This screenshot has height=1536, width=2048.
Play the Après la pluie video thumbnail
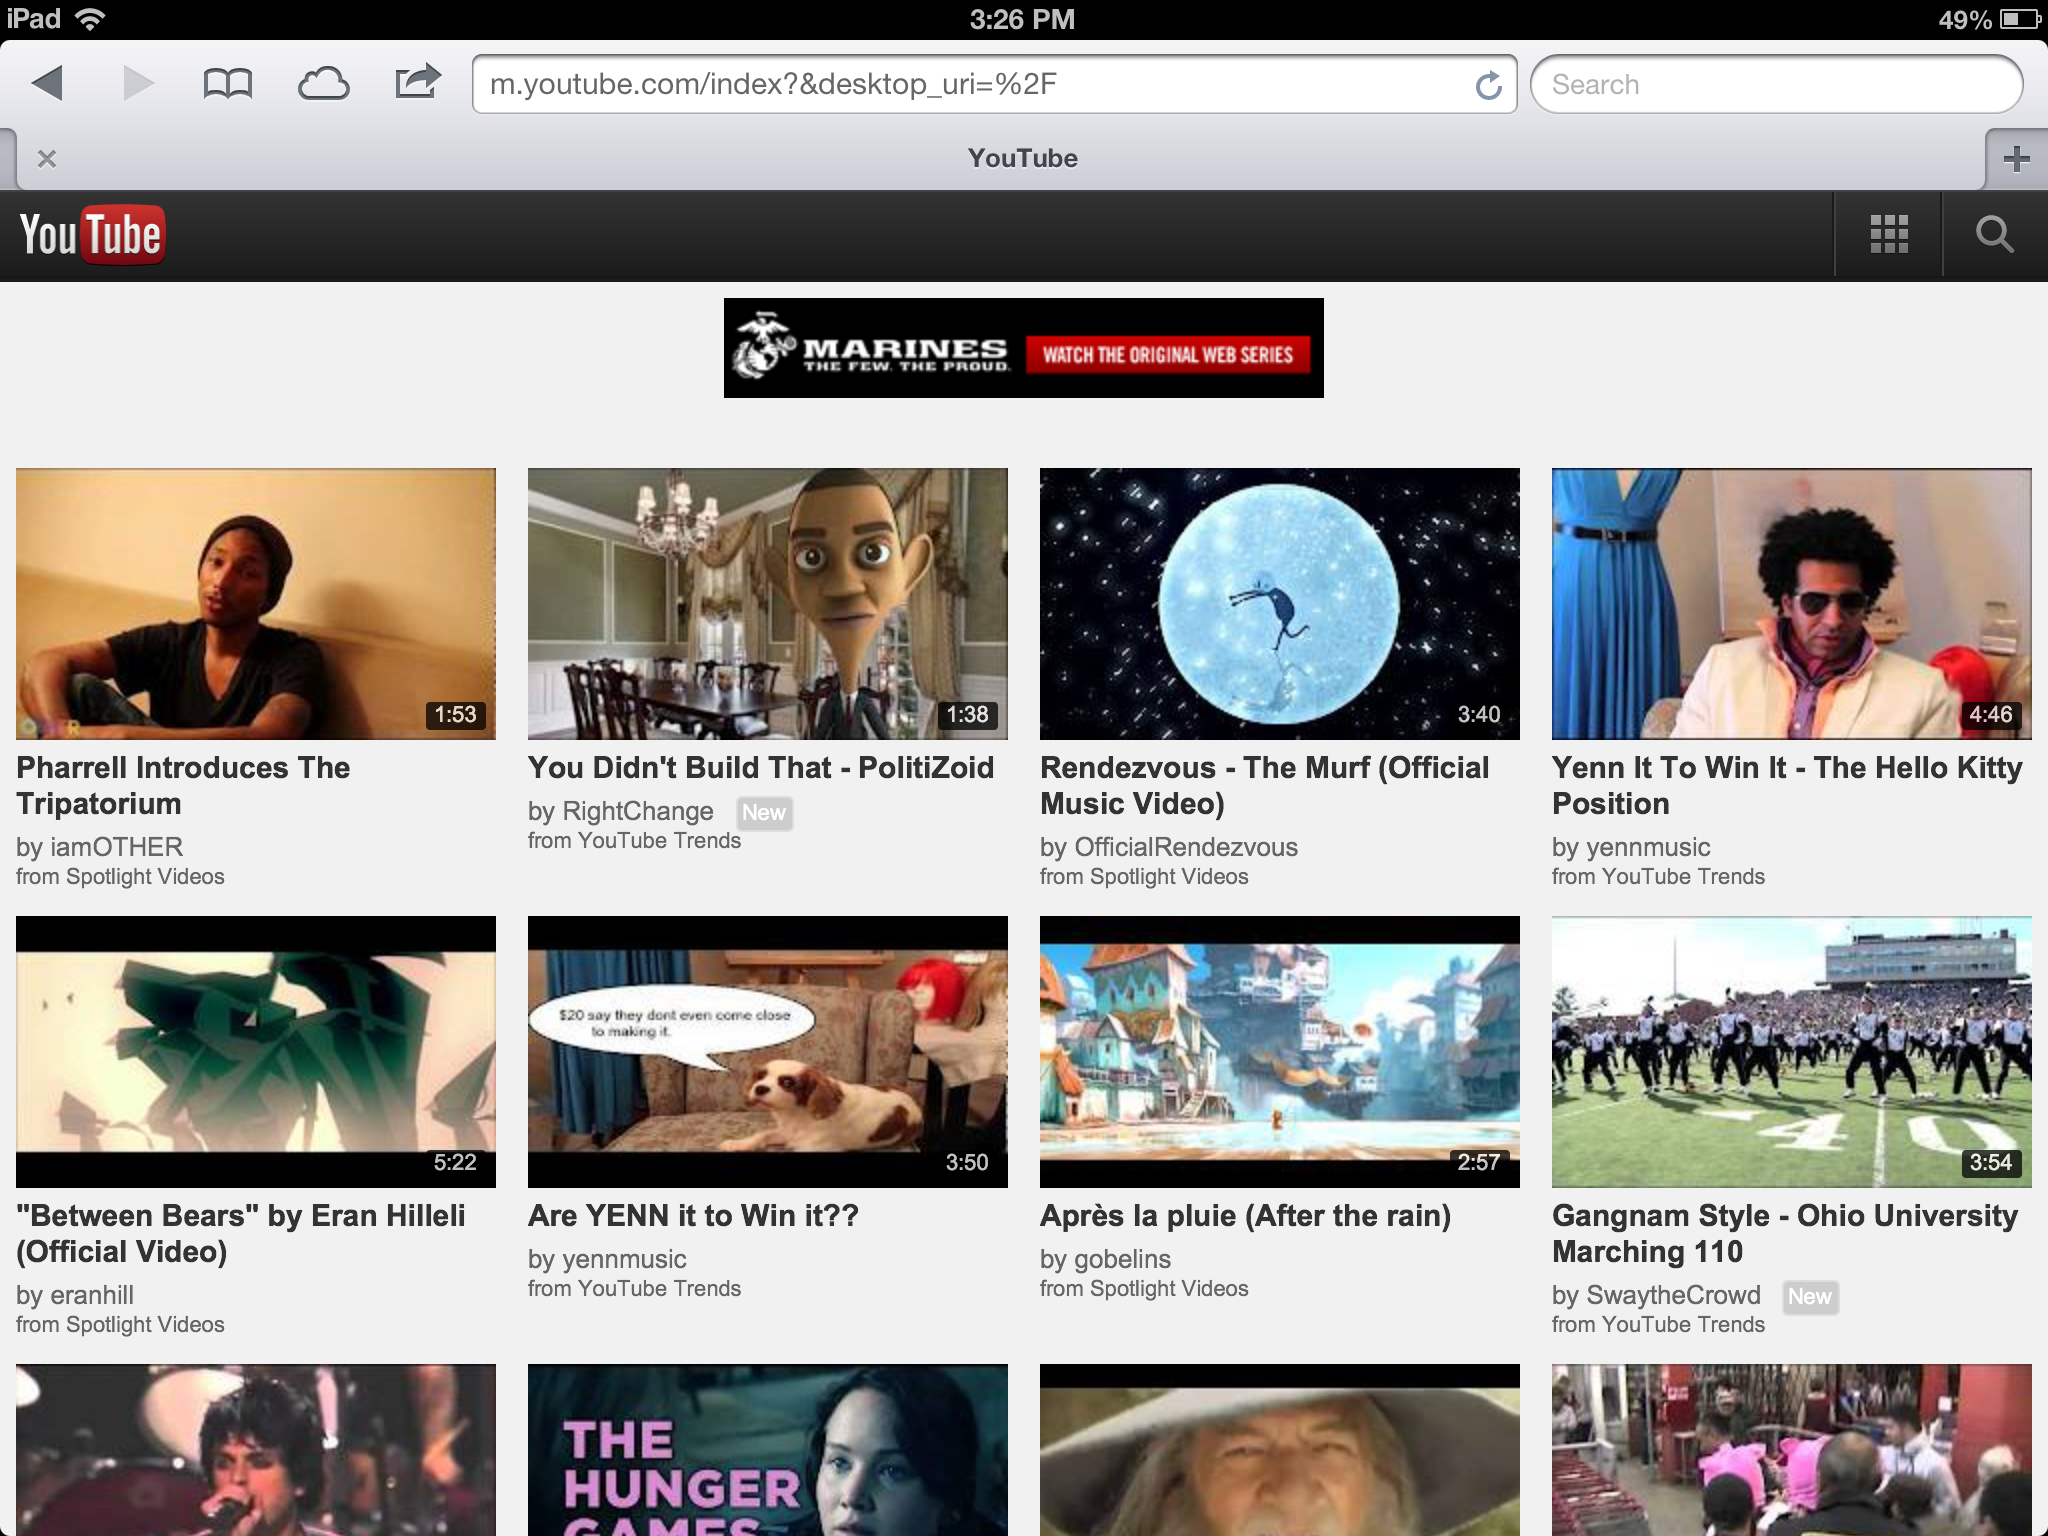click(1280, 1052)
